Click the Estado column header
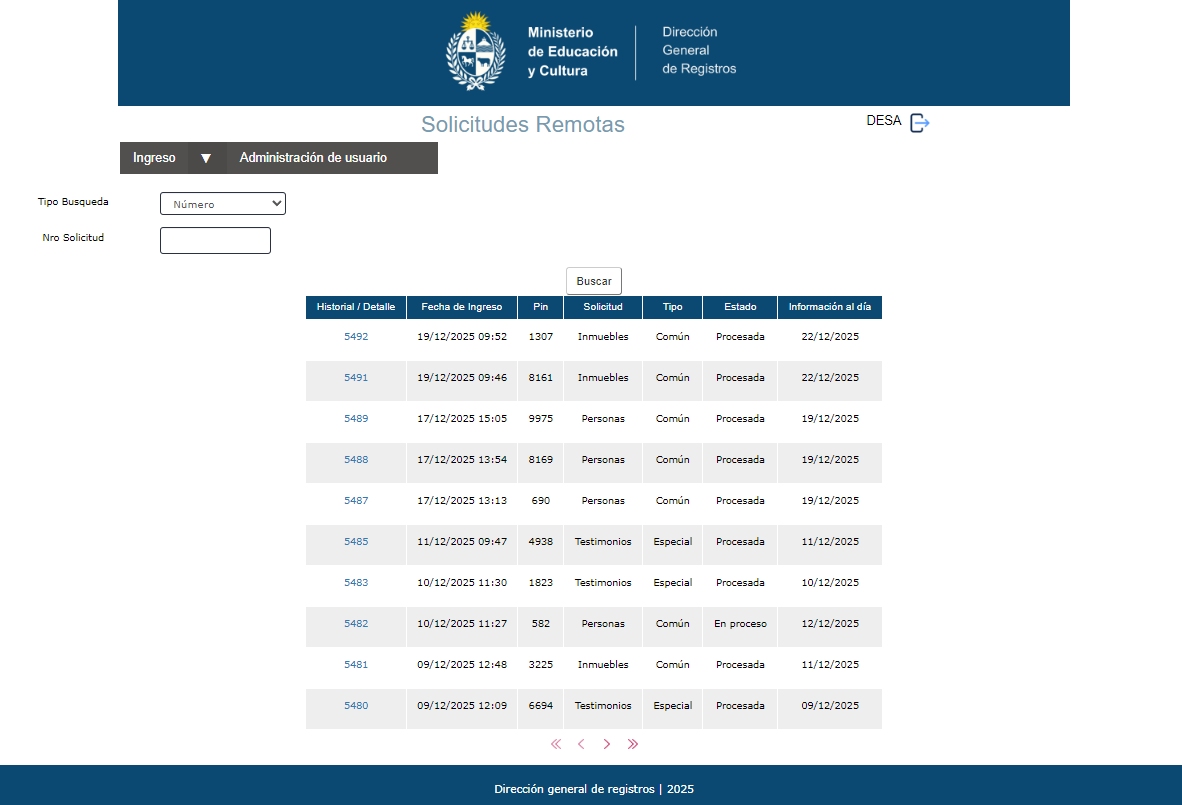 [x=740, y=307]
